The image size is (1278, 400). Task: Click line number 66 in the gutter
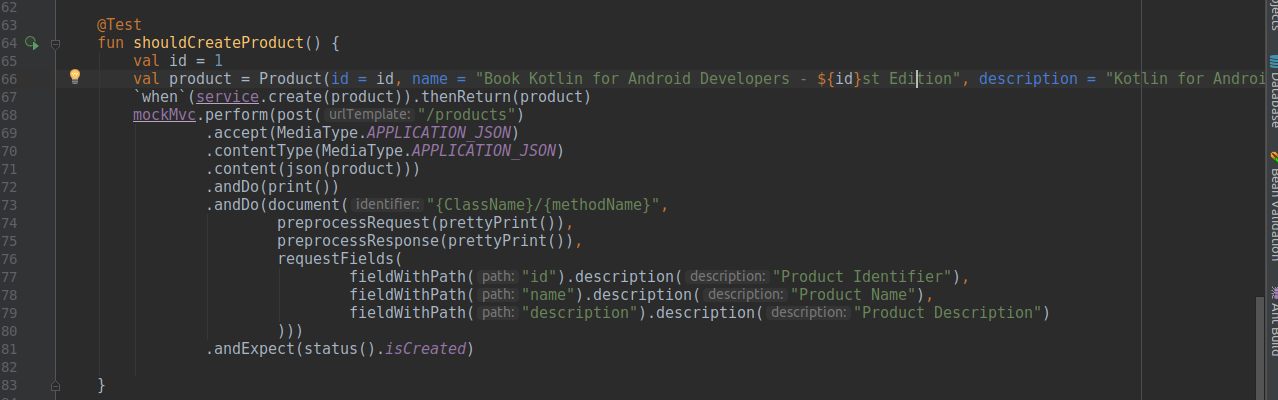tap(9, 78)
